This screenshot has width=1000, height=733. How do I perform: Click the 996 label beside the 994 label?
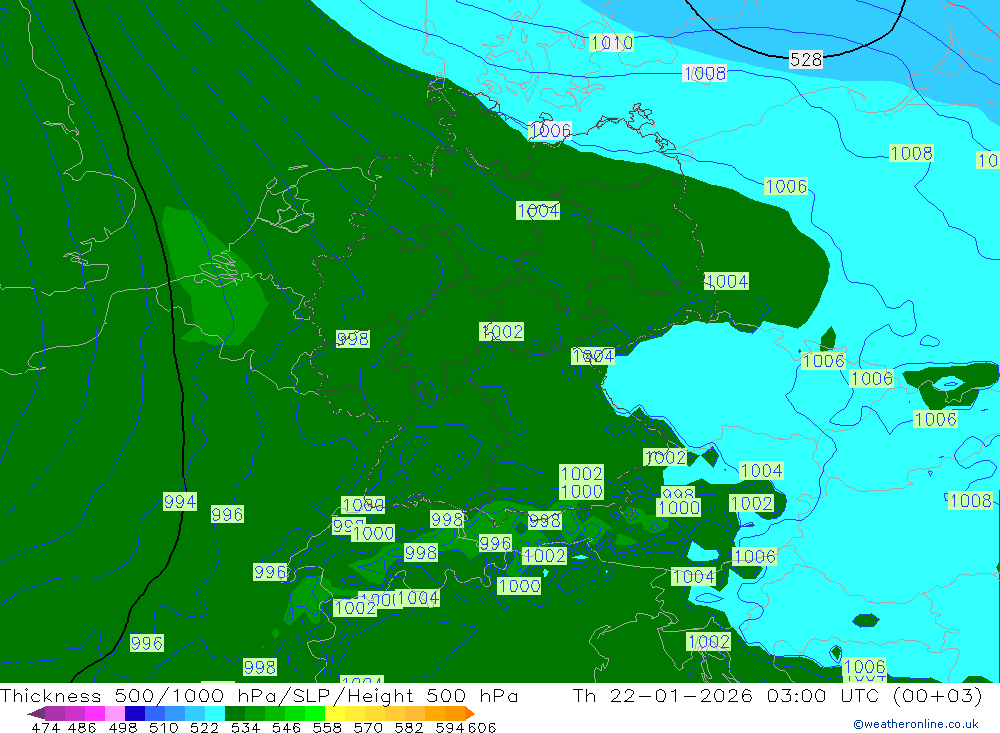(227, 514)
